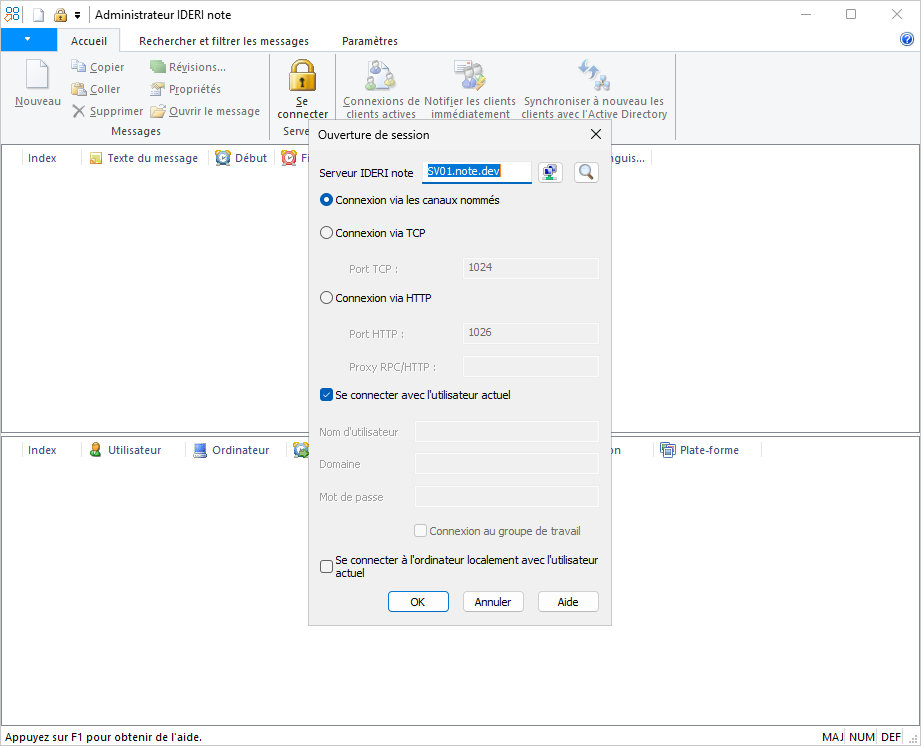Click the browse network computers icon in dialog
921x746 pixels.
click(550, 172)
